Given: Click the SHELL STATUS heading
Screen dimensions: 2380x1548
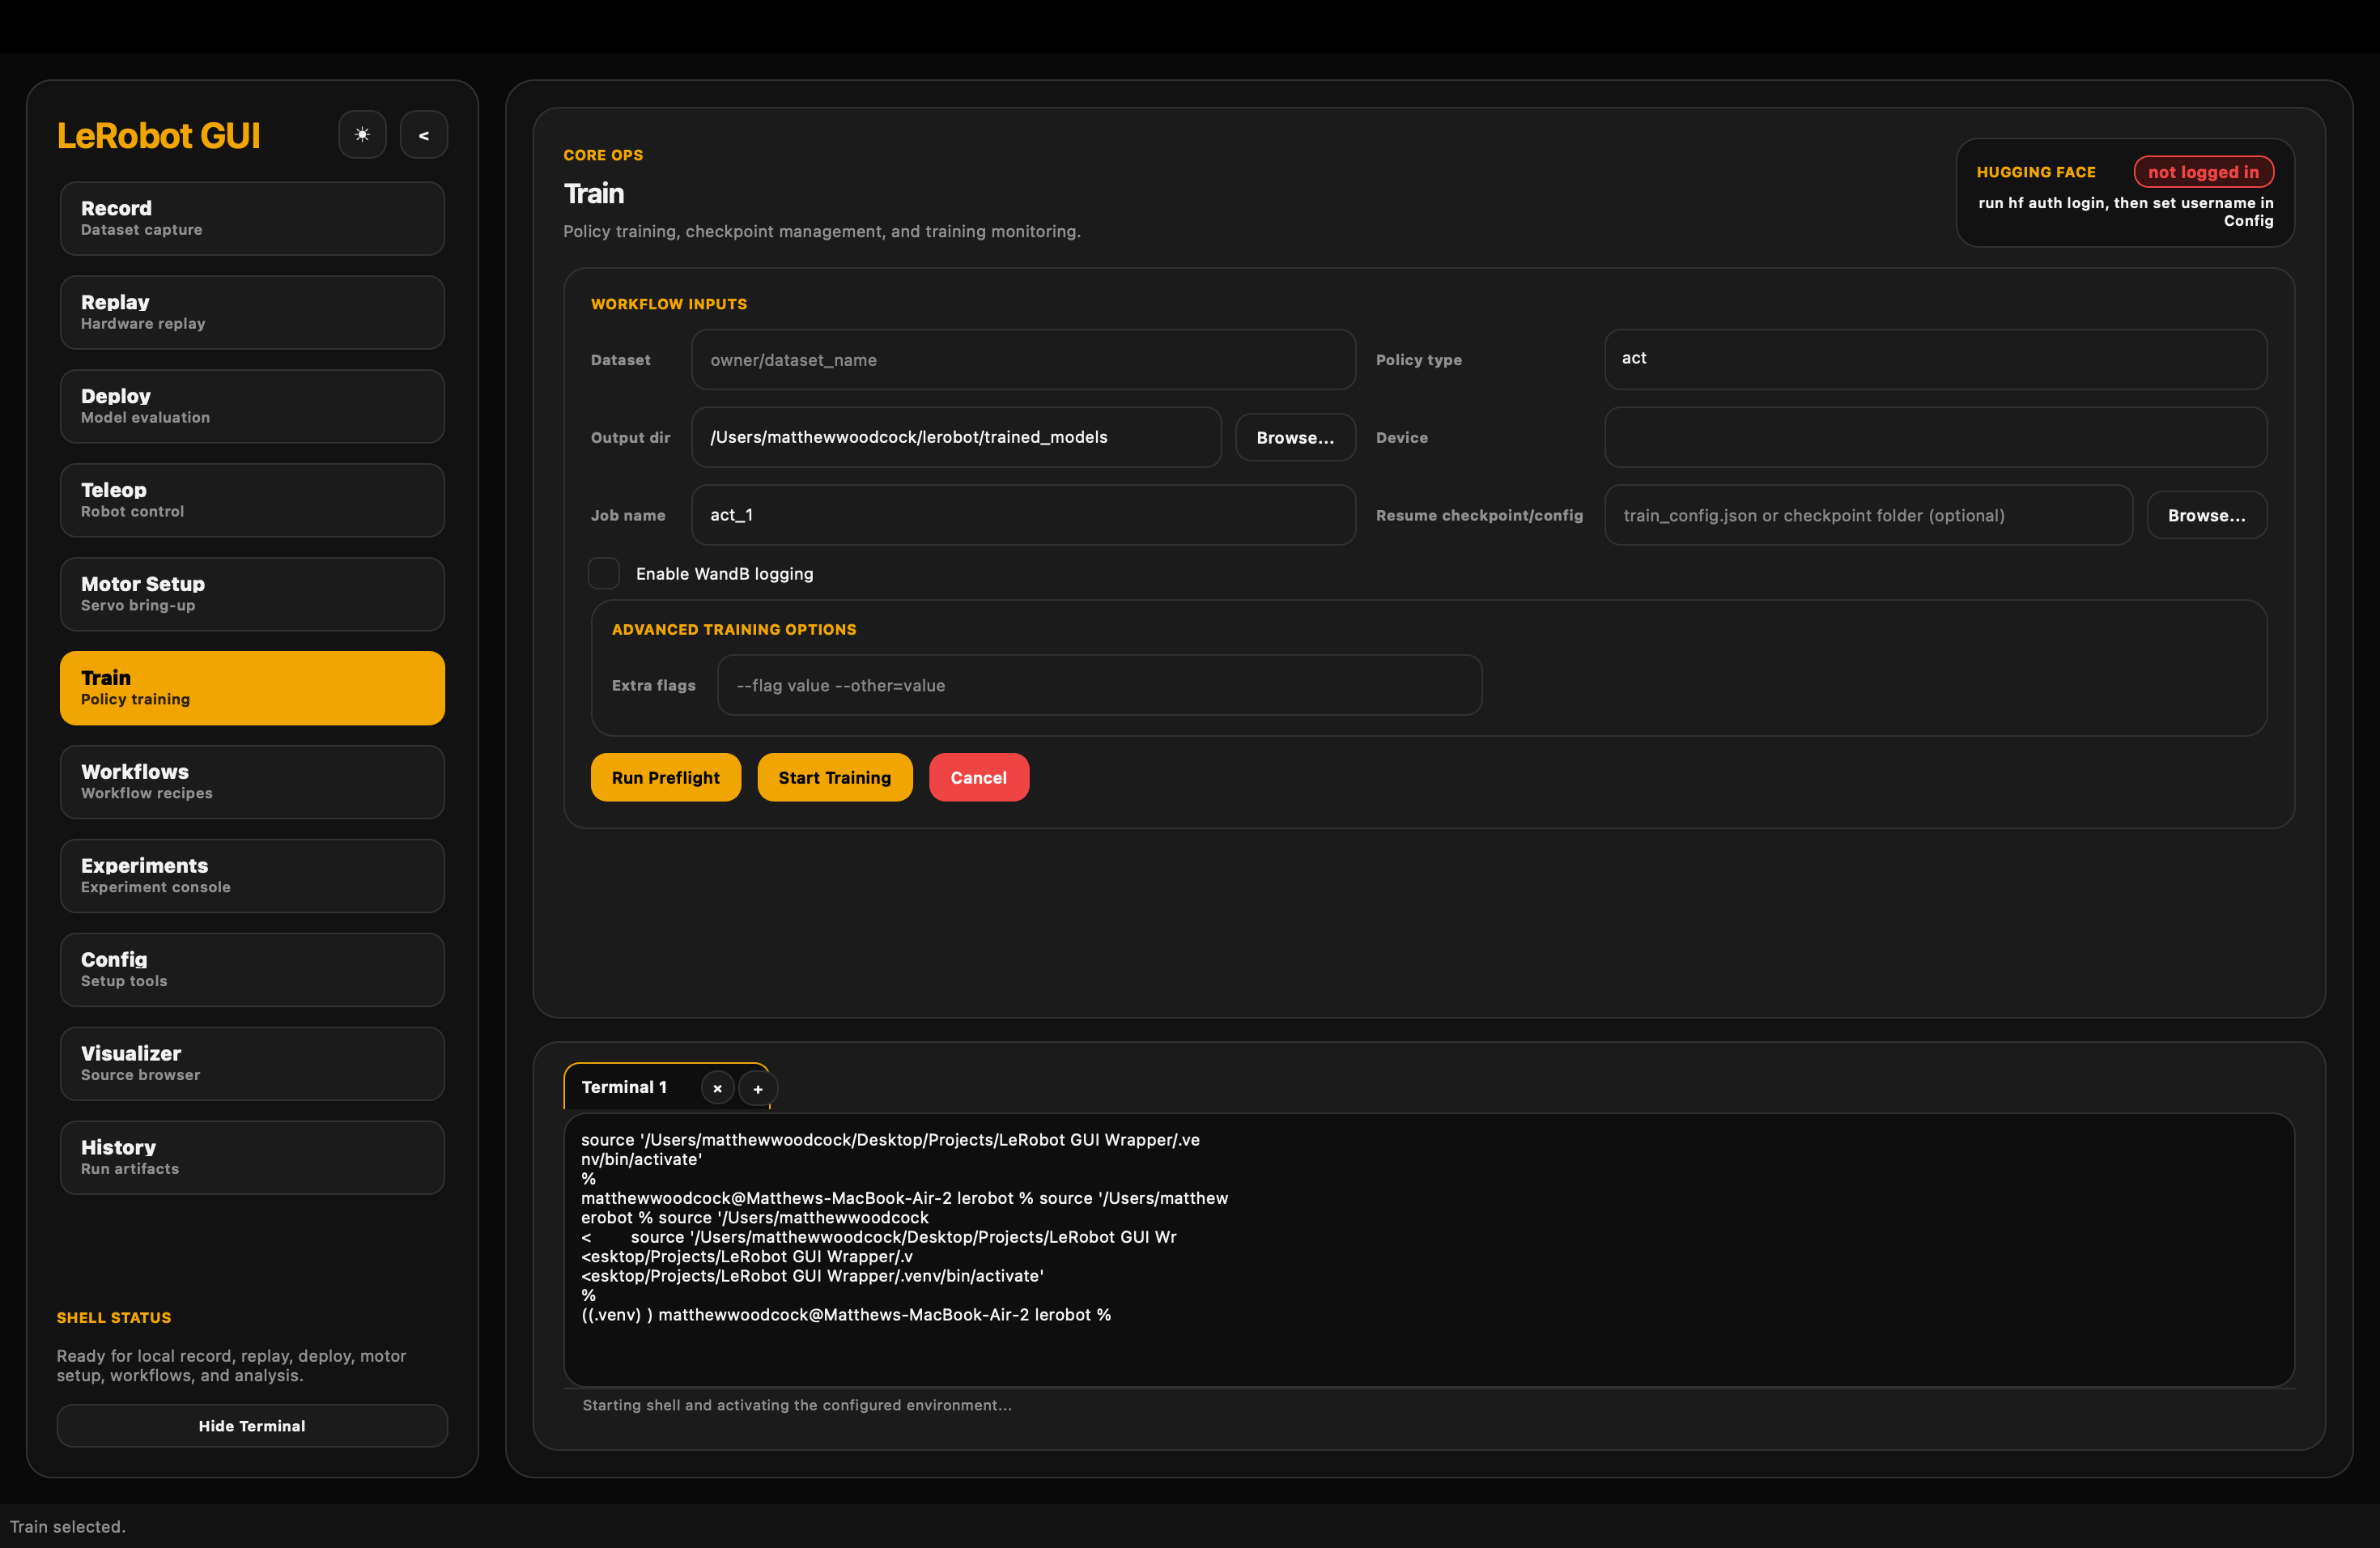Looking at the screenshot, I should (x=114, y=1318).
